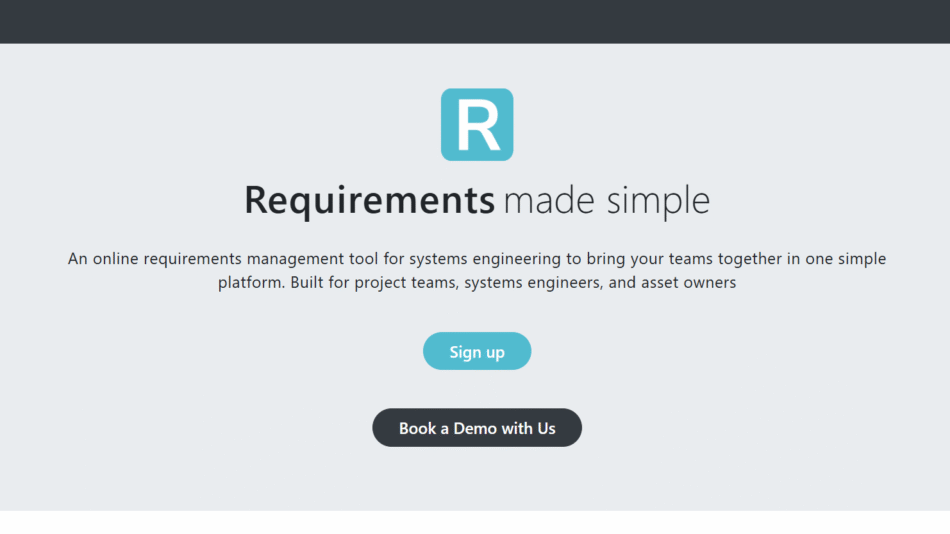
Task: Open Book a Demo with Us
Action: (477, 428)
